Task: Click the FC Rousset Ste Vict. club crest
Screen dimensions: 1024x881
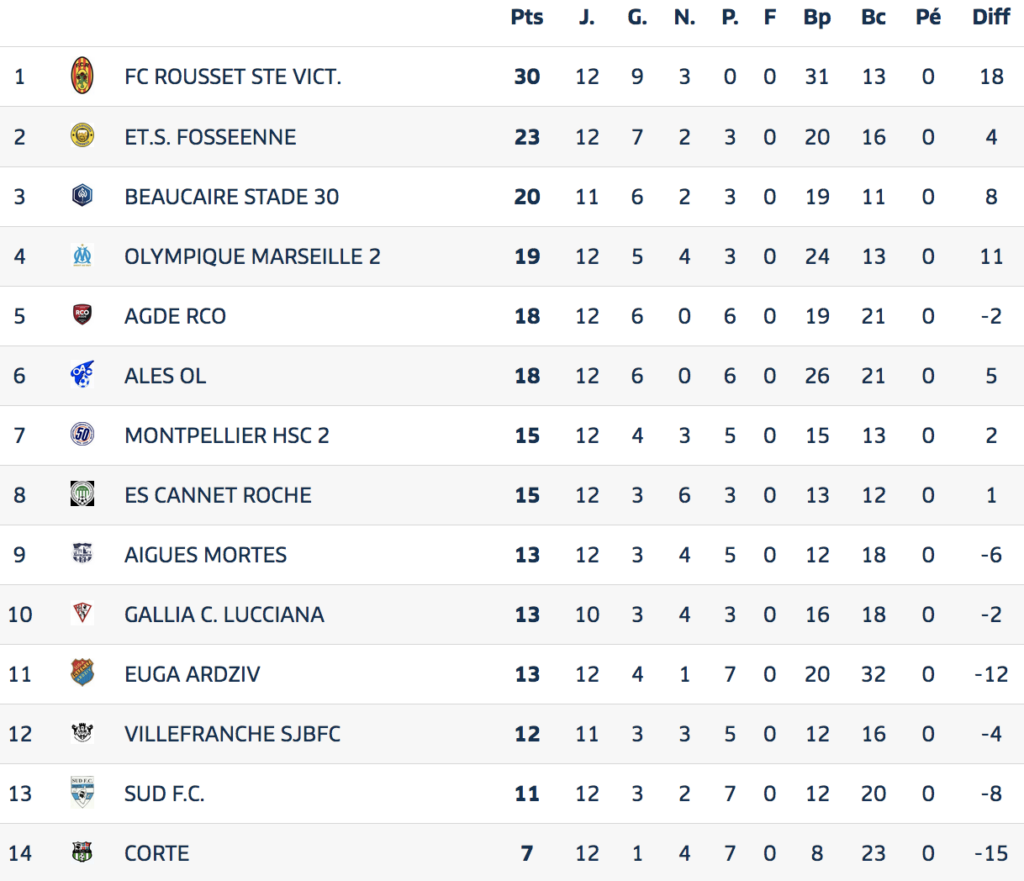Action: [x=82, y=76]
